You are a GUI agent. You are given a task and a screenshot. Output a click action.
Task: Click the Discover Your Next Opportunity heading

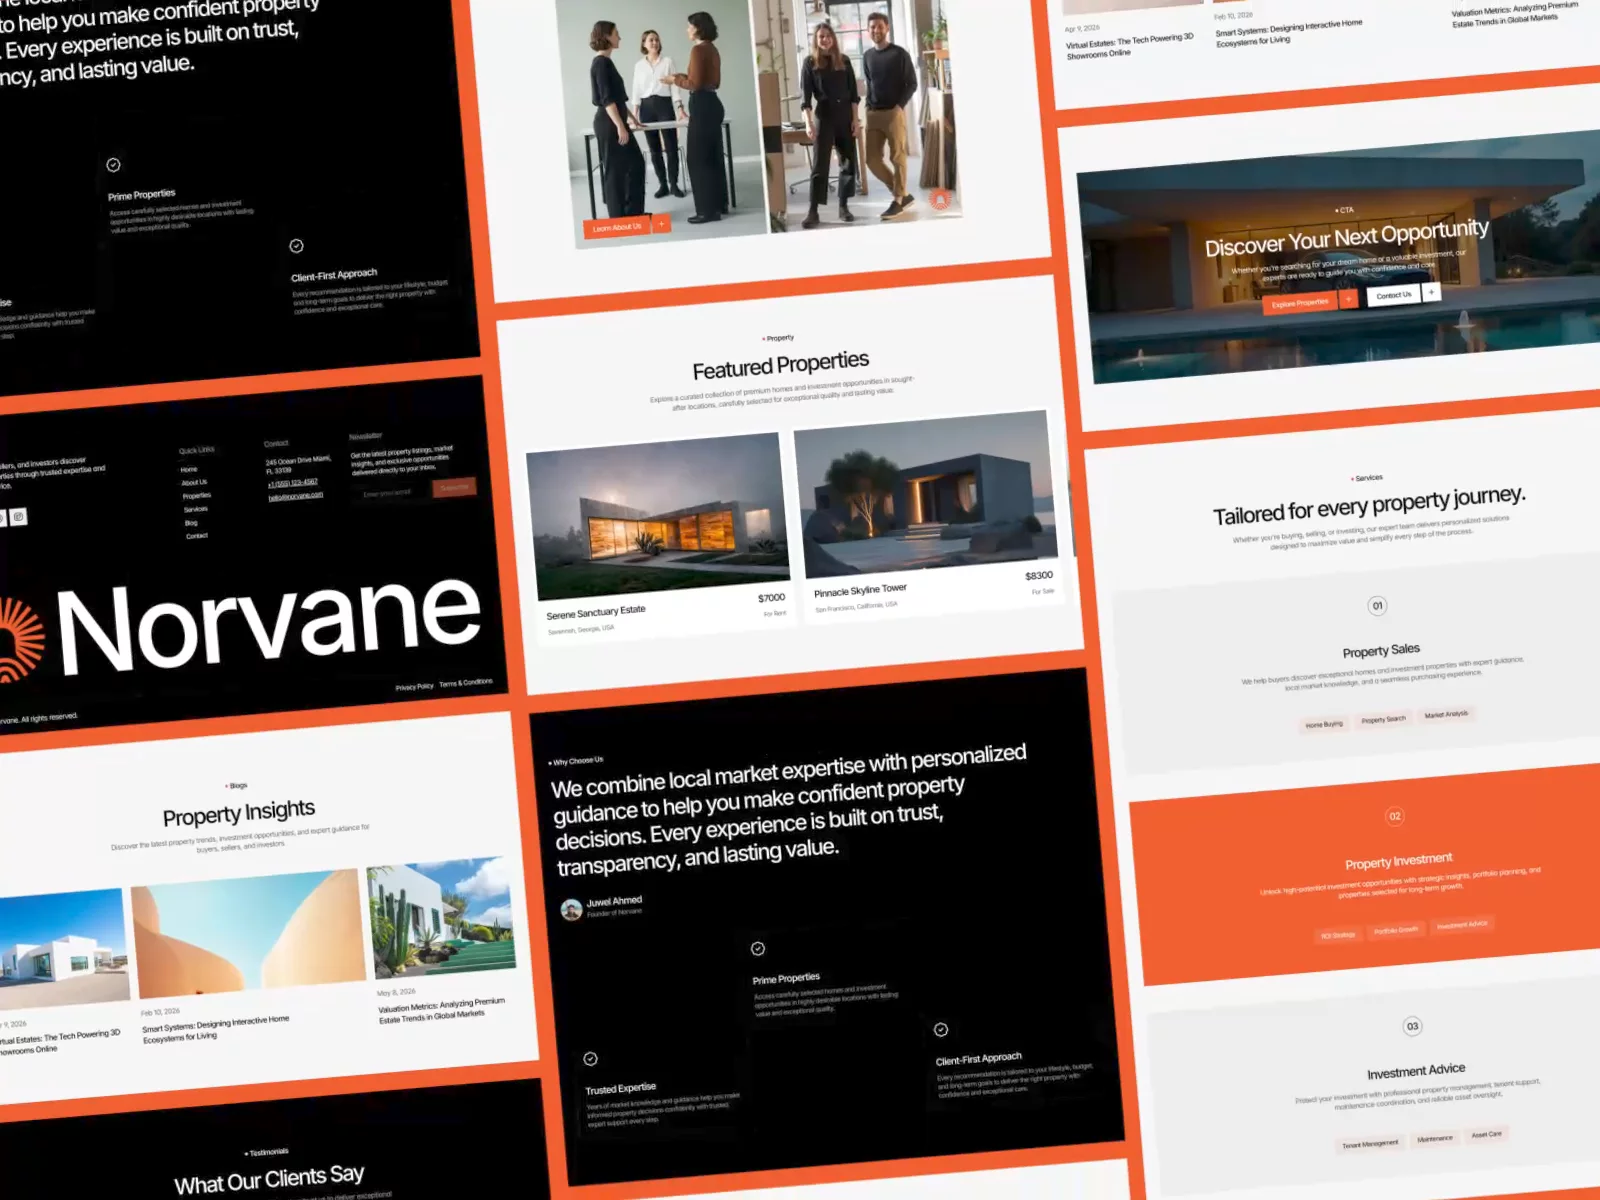1347,238
